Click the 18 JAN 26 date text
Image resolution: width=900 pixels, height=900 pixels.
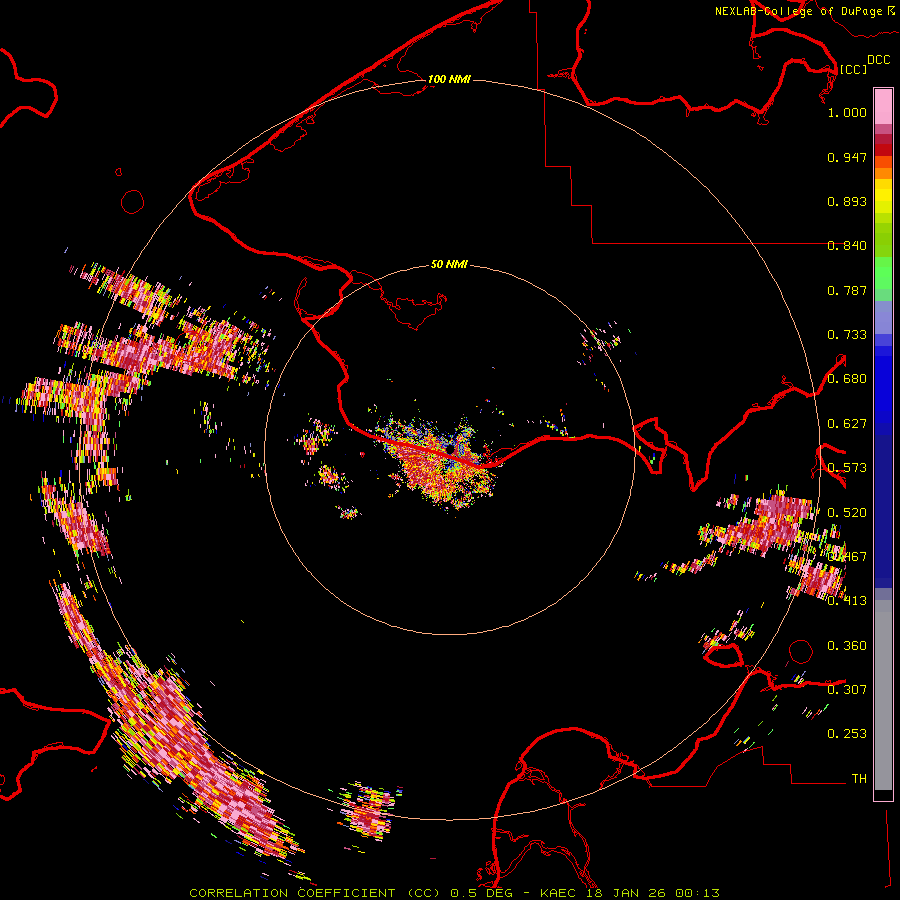(626, 893)
